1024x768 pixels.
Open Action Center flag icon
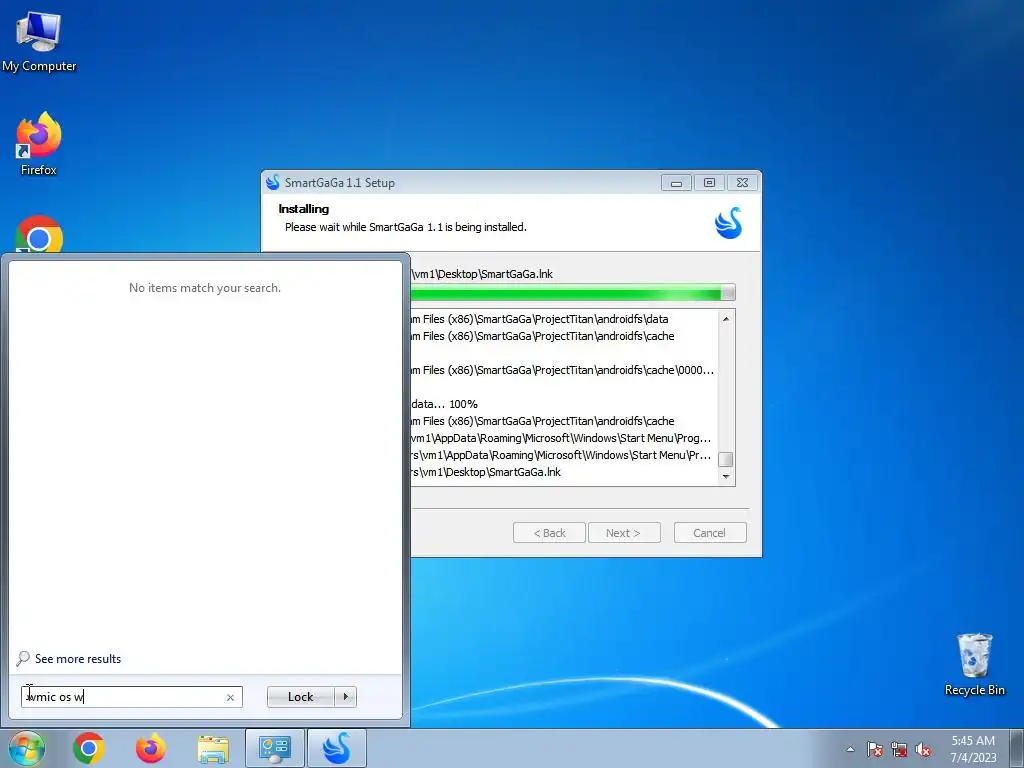coord(875,750)
